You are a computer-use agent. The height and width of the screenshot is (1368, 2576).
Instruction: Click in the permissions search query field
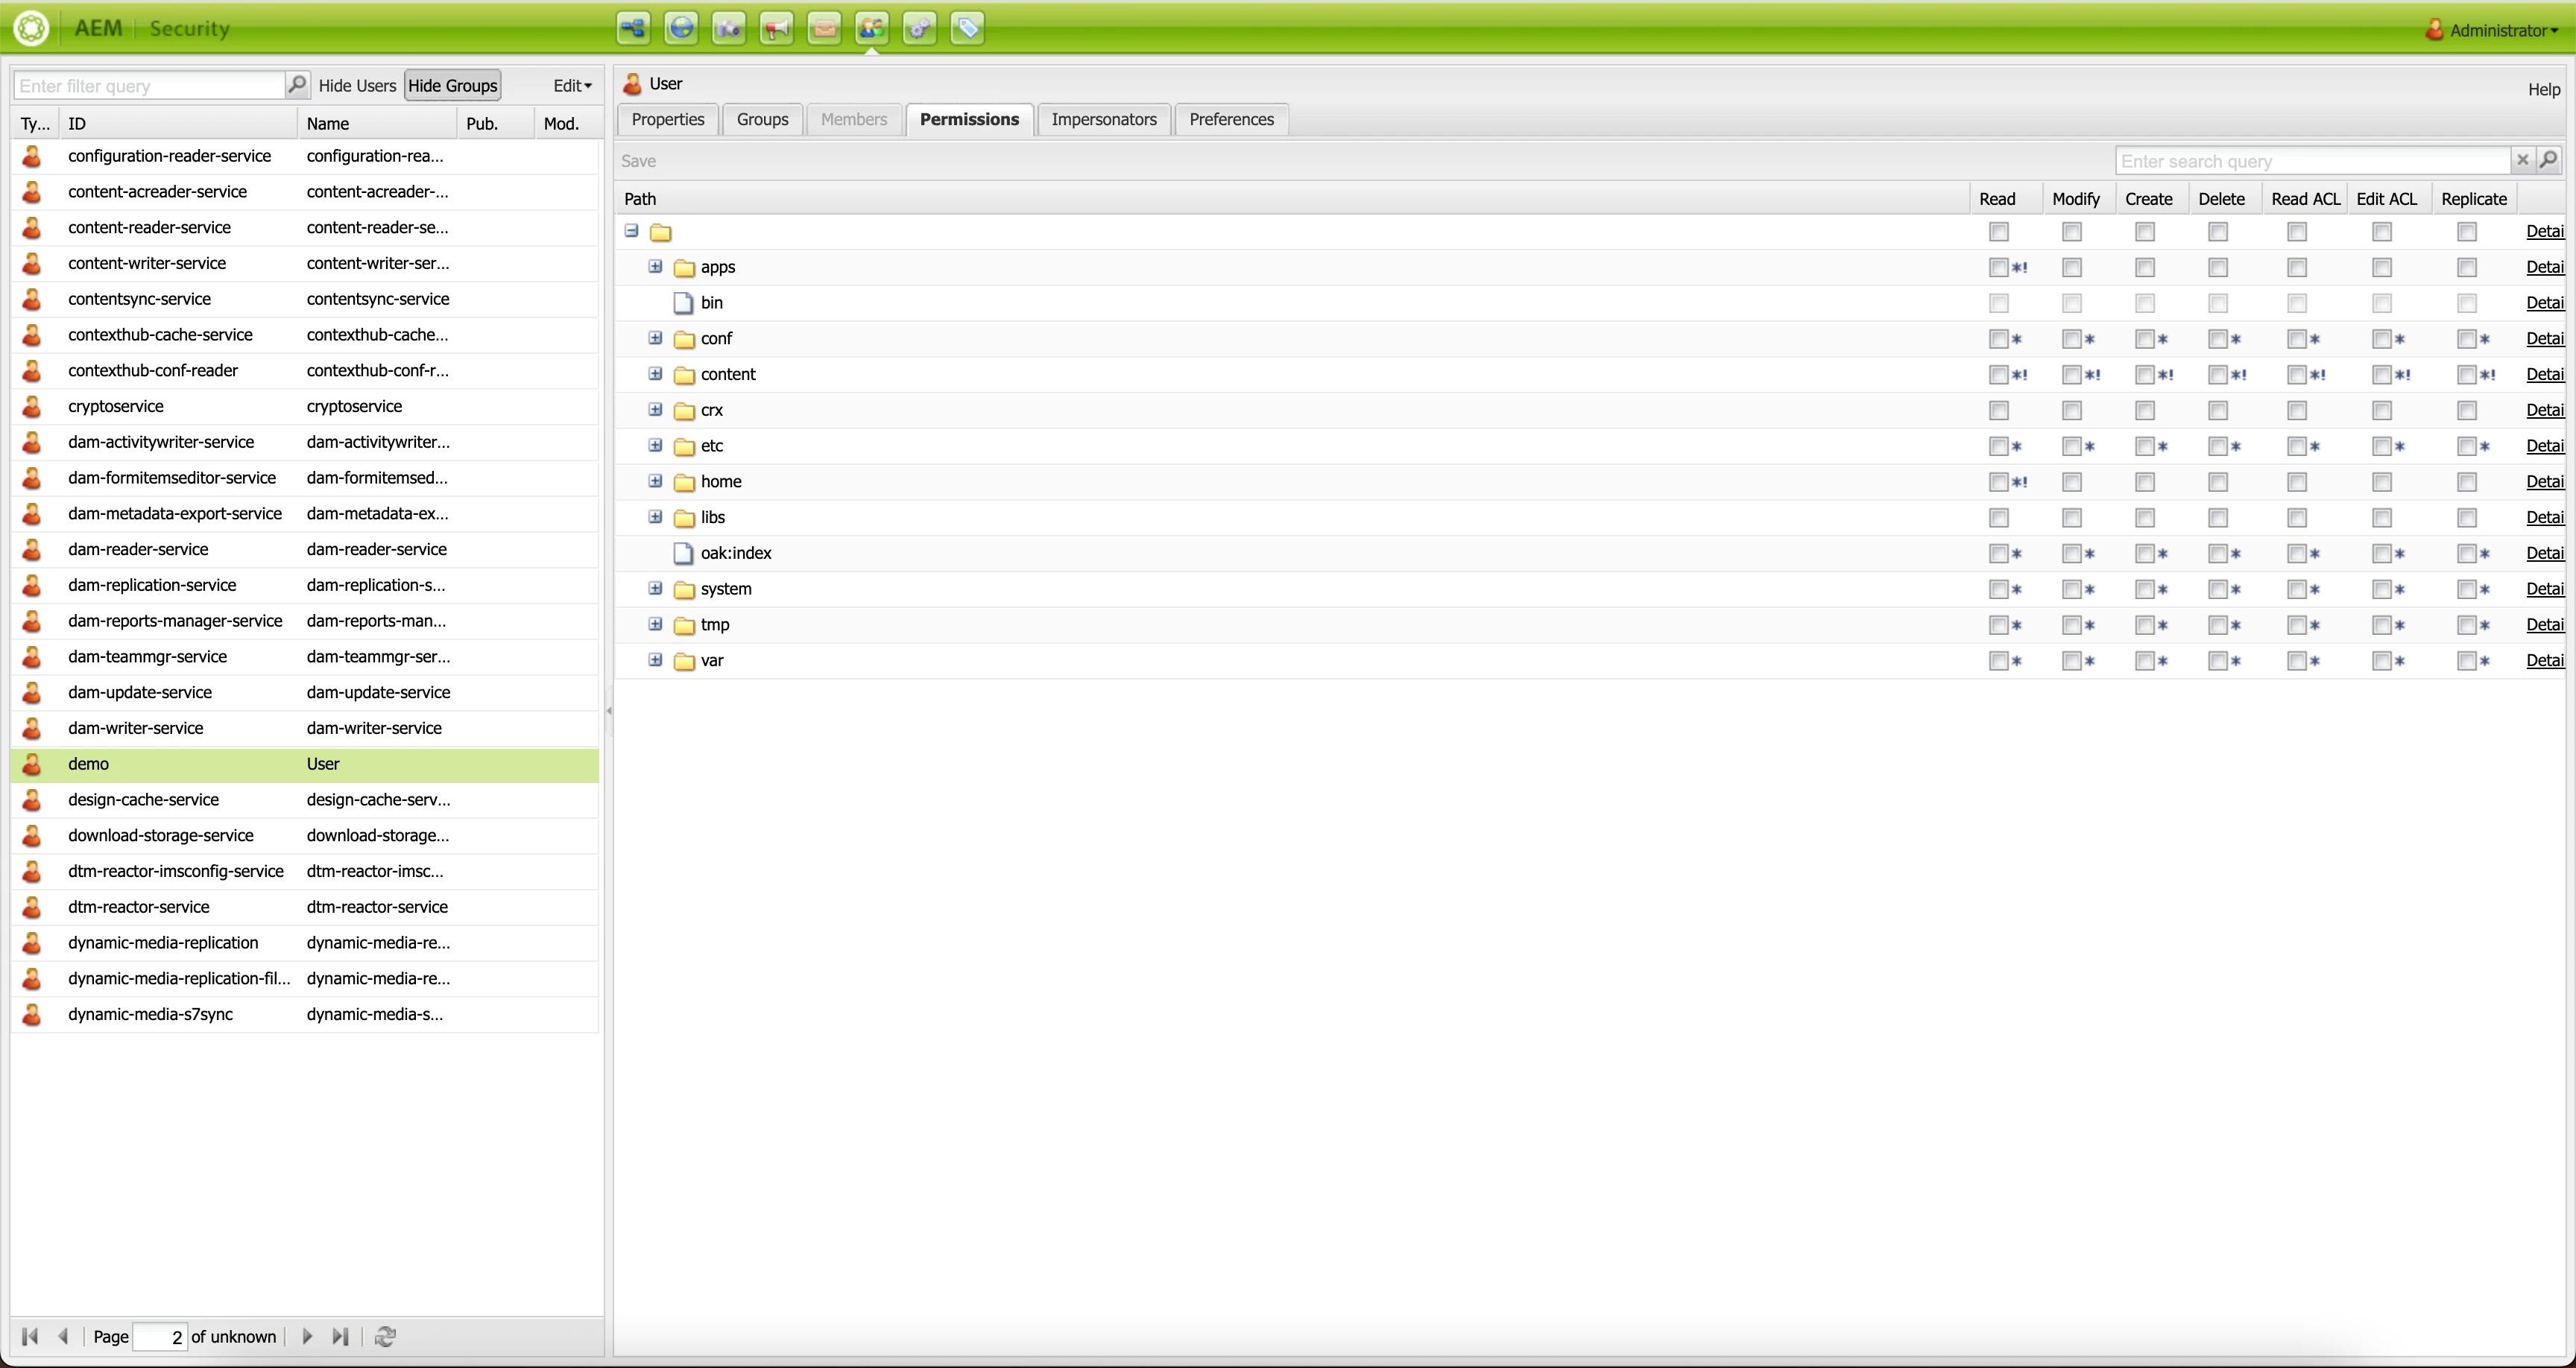[x=2311, y=161]
